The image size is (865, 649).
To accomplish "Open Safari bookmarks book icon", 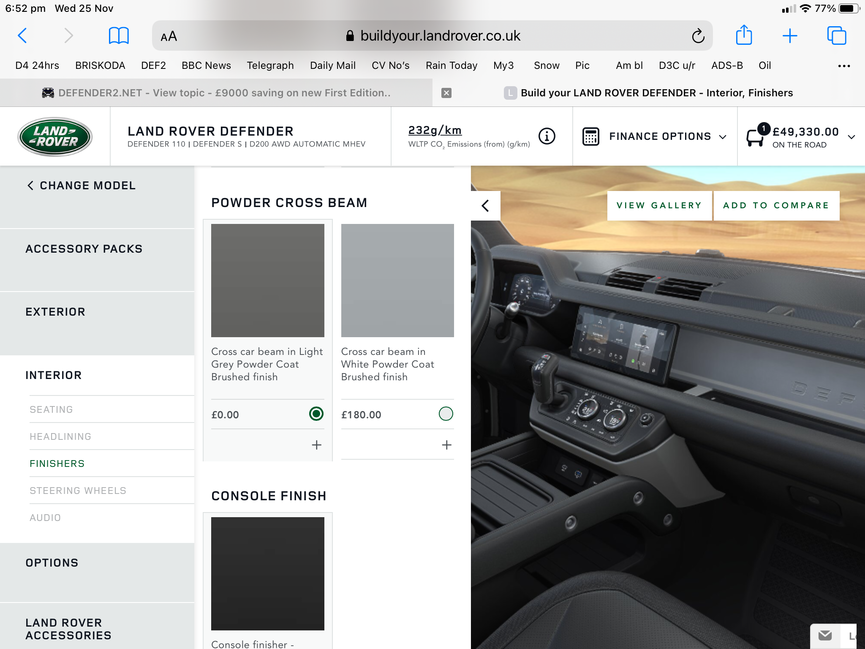I will click(119, 36).
